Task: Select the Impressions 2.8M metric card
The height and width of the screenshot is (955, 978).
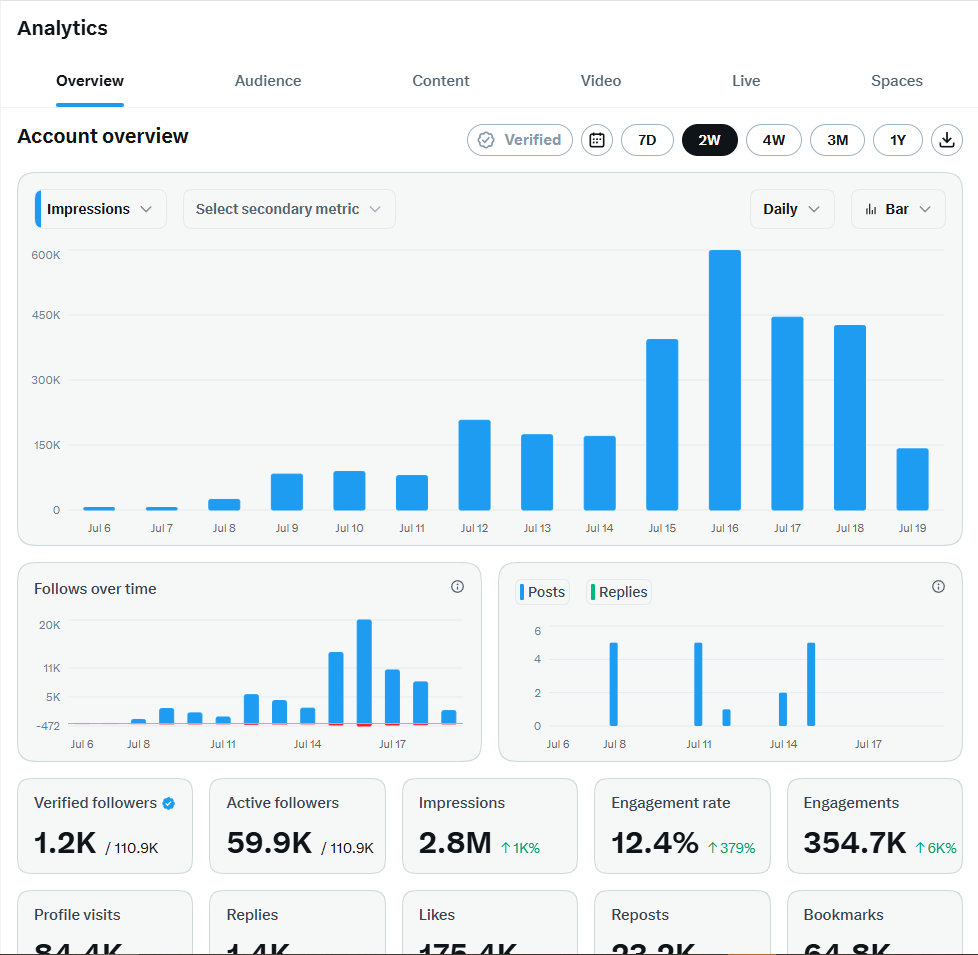Action: pyautogui.click(x=490, y=826)
